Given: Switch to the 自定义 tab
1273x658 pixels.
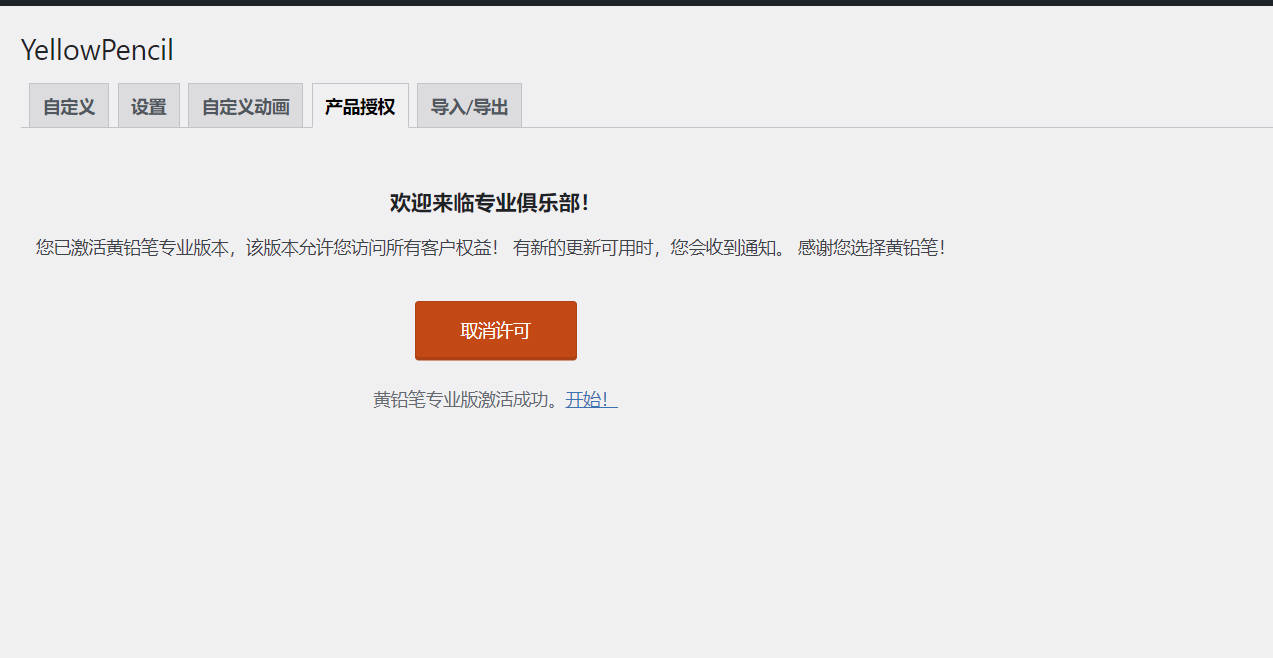Looking at the screenshot, I should click(x=69, y=106).
